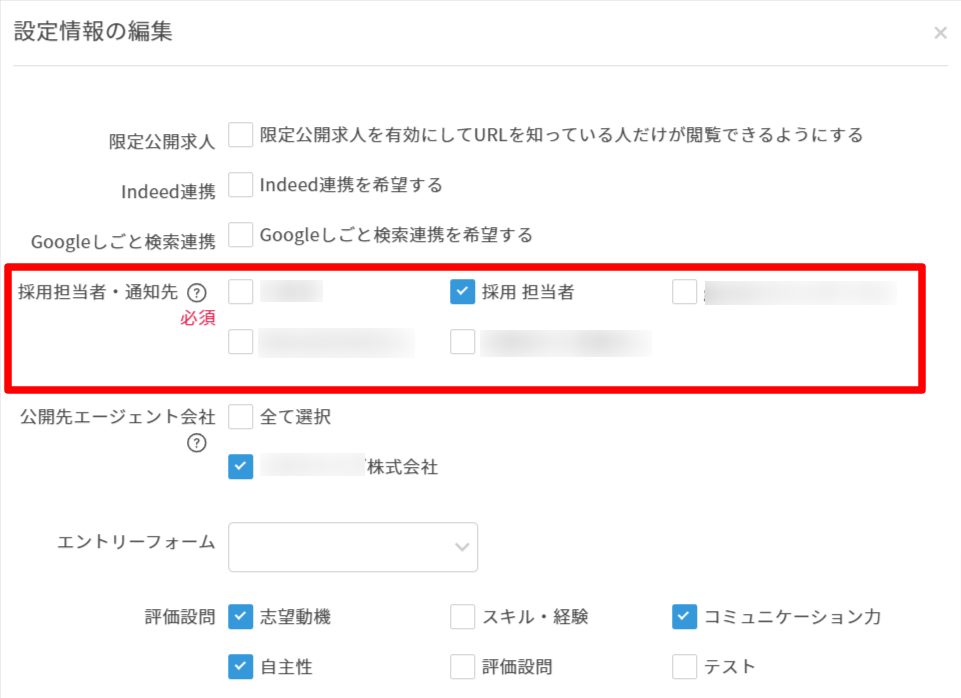Screen dimensions: 961x698
Task: Click help icon under 公開先エージェント会社
Action: click(x=197, y=442)
